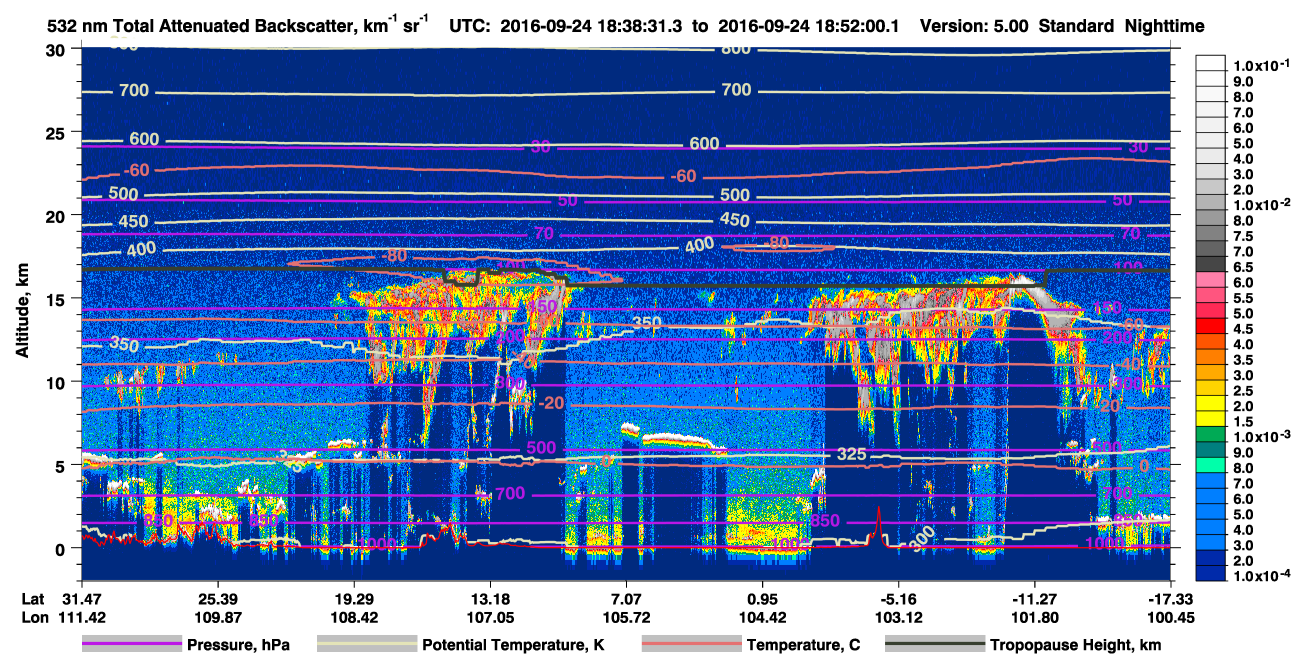Click the "Lat" row label
This screenshot has height=667, width=1300.
point(32,597)
